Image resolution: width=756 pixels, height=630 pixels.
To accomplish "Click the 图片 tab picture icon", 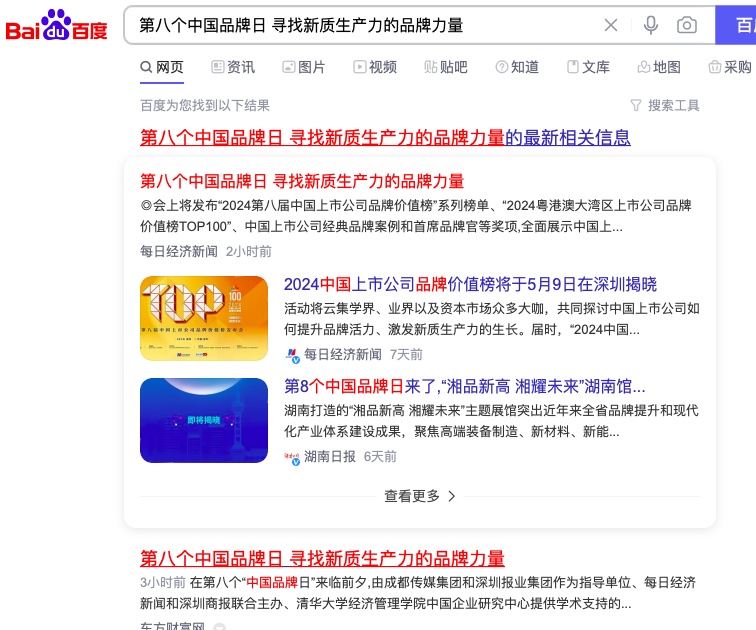I will [289, 67].
